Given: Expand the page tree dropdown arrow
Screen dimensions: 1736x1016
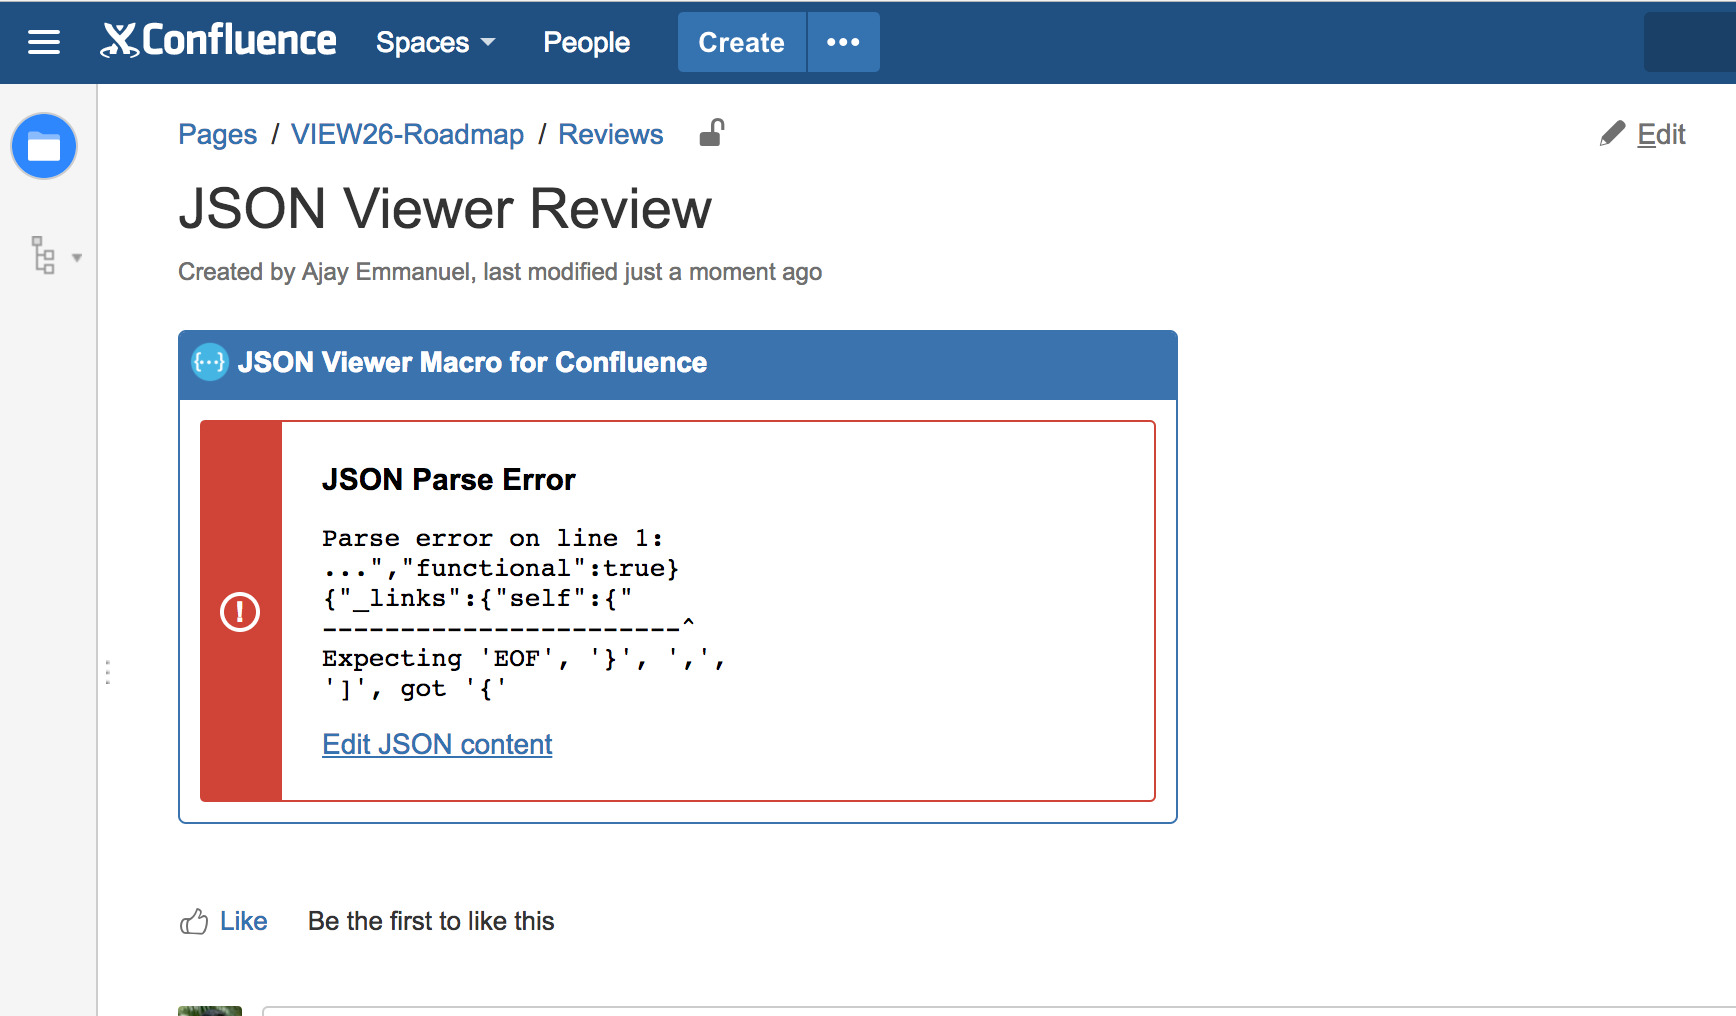Looking at the screenshot, I should pos(77,258).
